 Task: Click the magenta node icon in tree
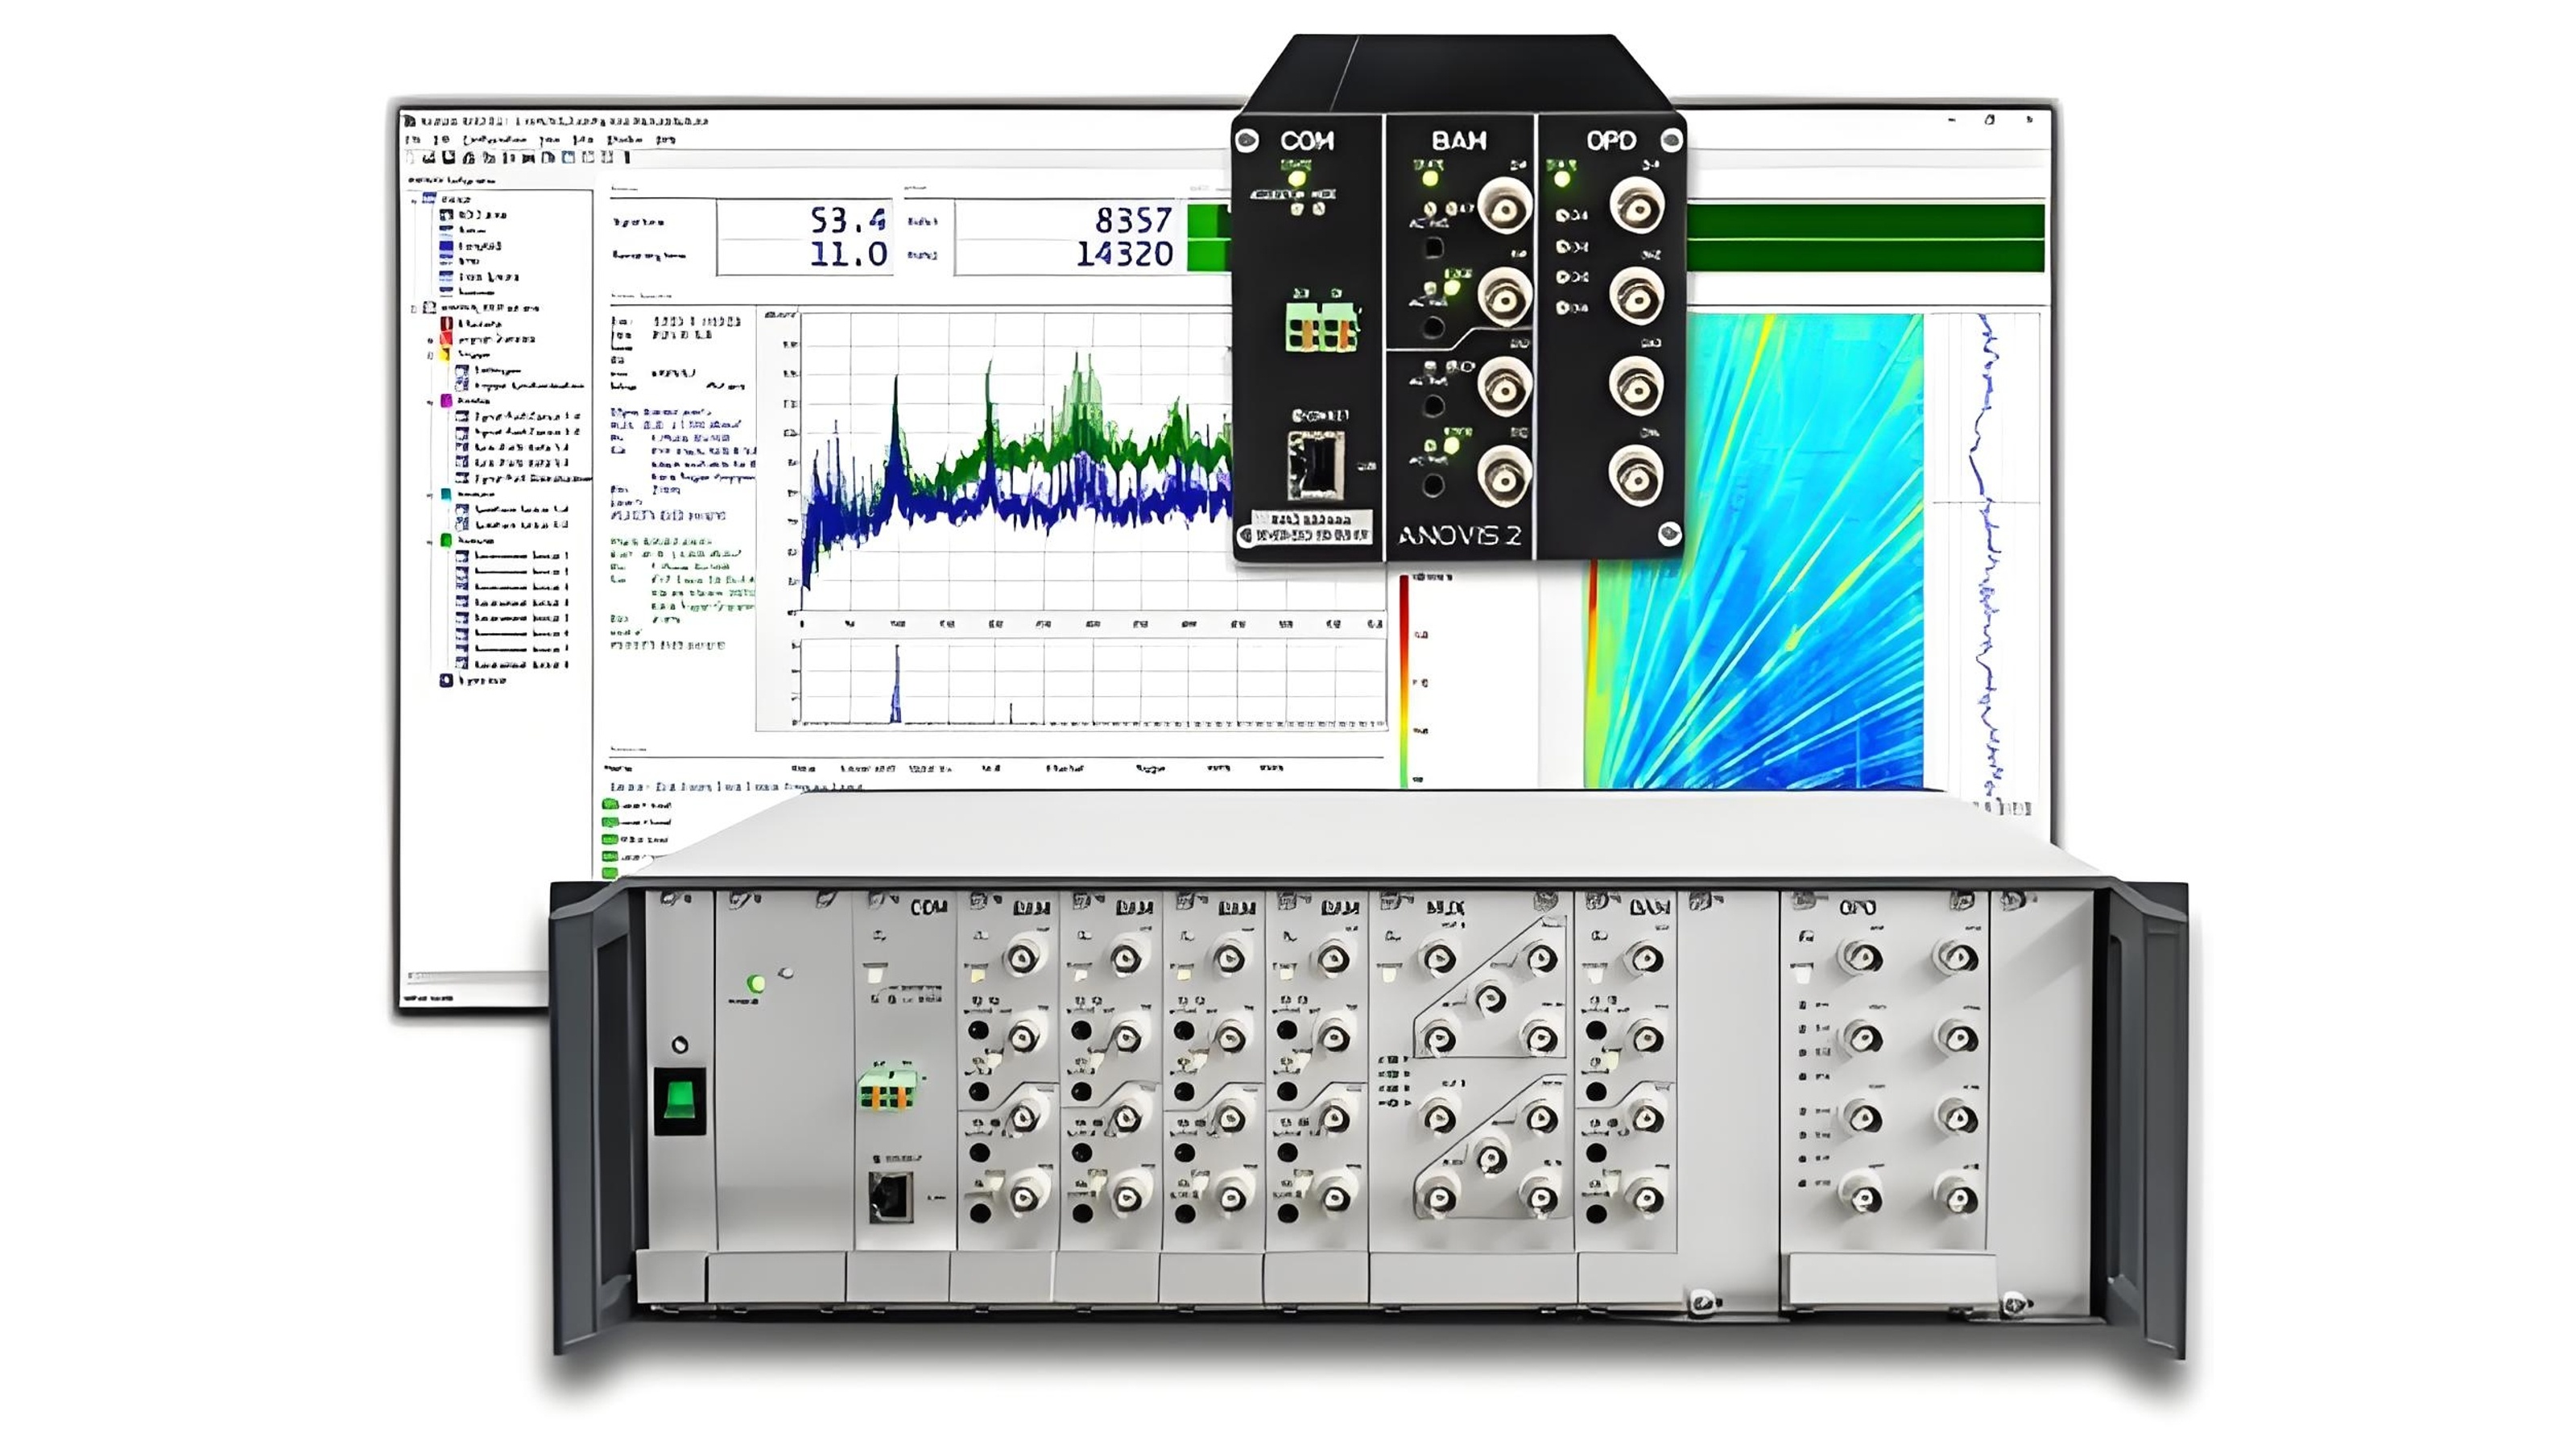[447, 400]
